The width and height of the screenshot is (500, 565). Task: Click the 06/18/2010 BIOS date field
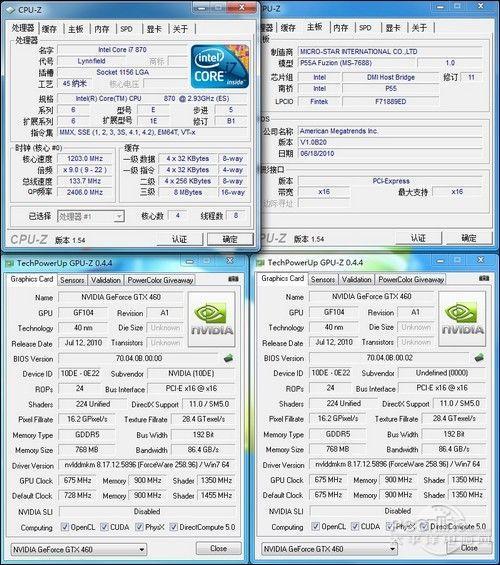[x=390, y=154]
